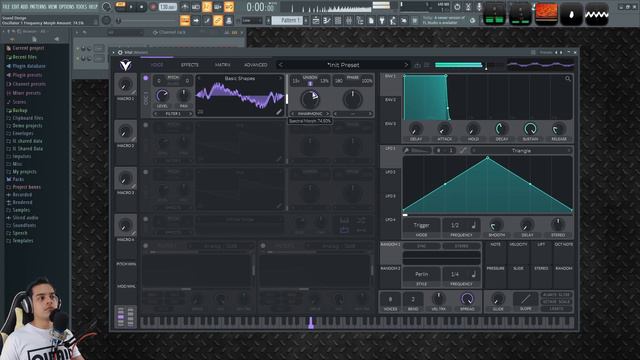The width and height of the screenshot is (640, 360).
Task: Click FL Studio record button
Action: tap(153, 7)
